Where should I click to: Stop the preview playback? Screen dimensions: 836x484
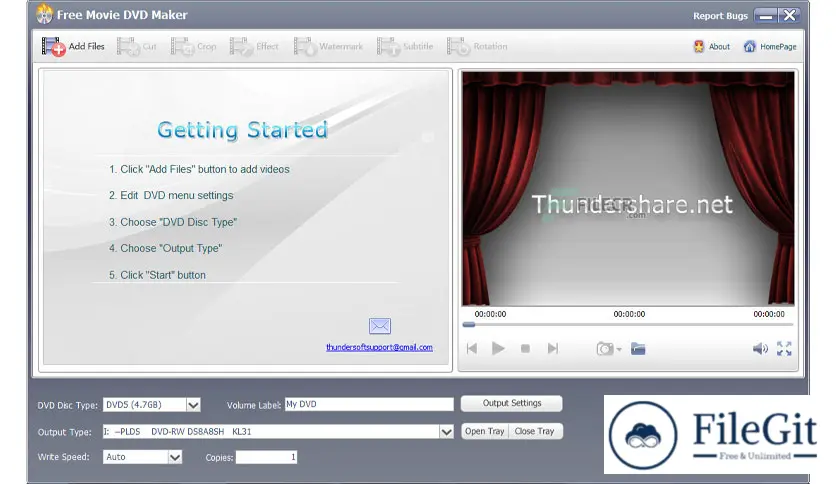[525, 349]
